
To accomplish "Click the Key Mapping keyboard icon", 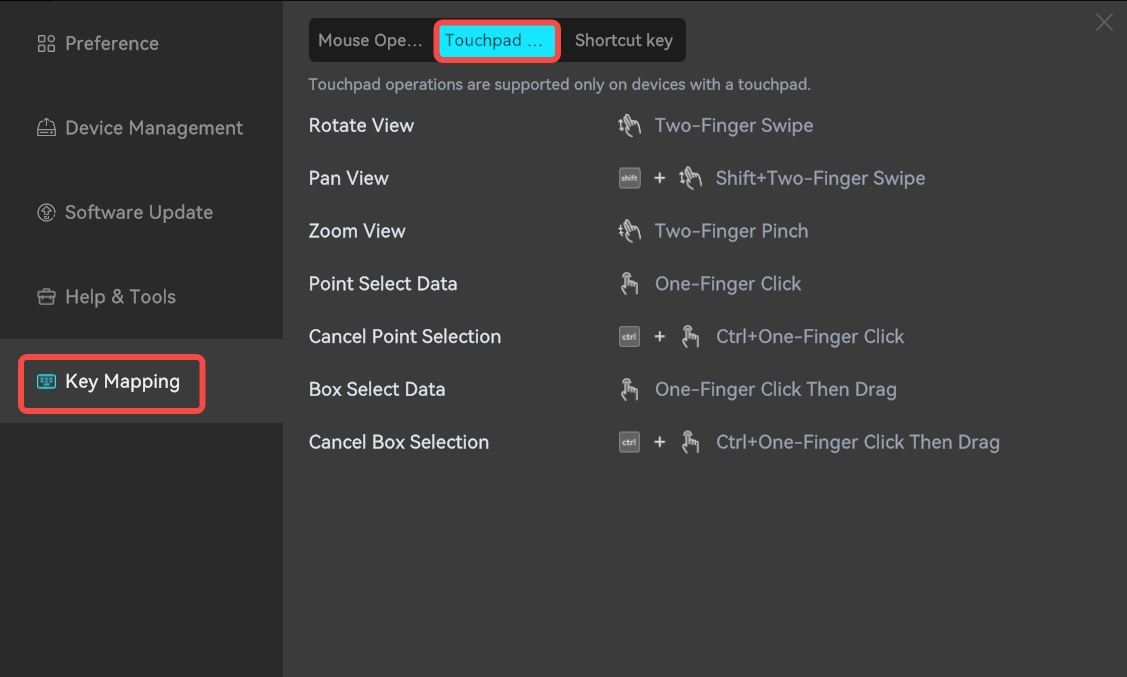I will pyautogui.click(x=46, y=382).
